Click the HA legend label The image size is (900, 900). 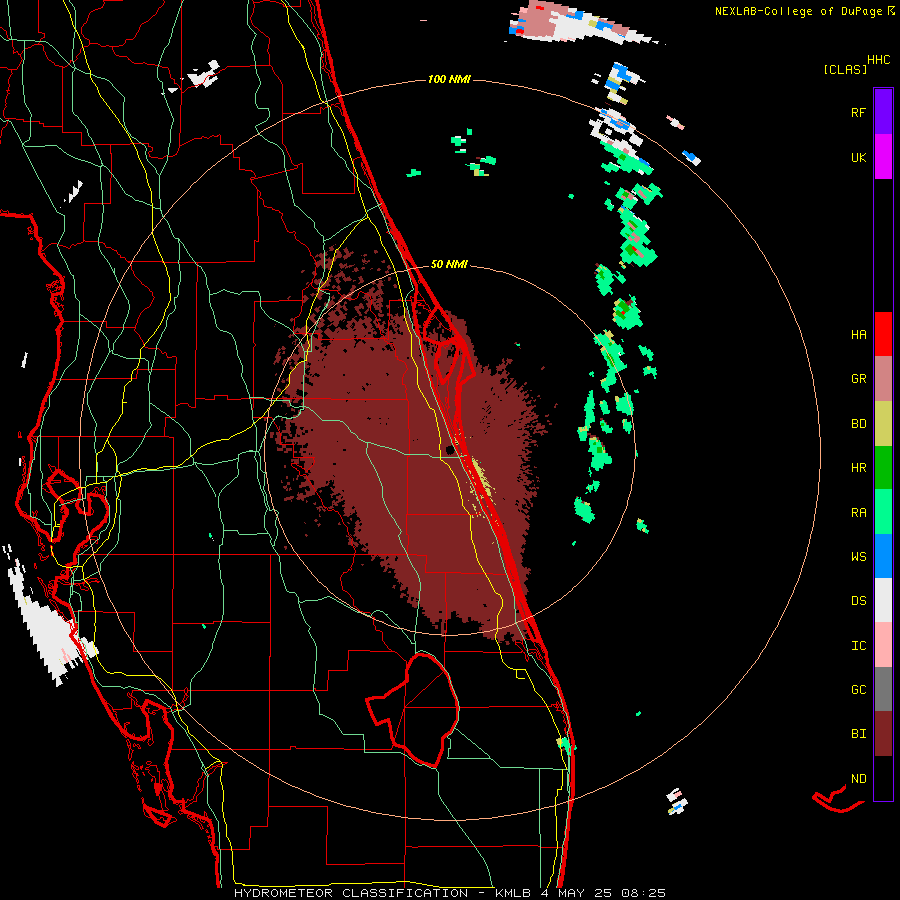pyautogui.click(x=858, y=335)
